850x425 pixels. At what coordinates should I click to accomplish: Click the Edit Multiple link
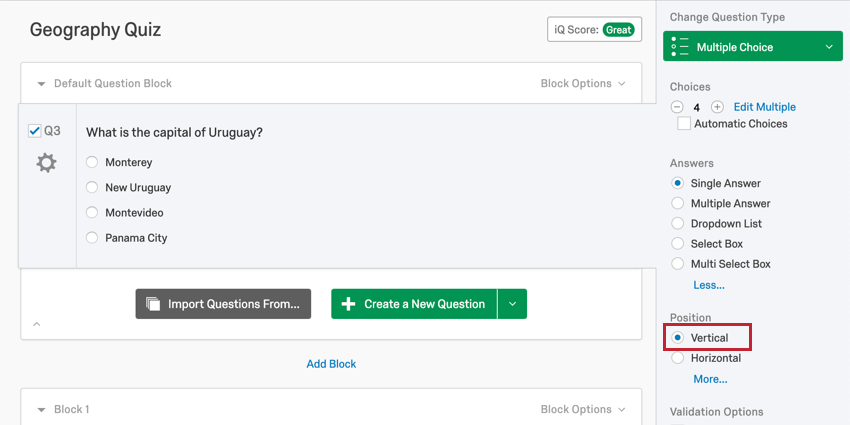(x=764, y=107)
